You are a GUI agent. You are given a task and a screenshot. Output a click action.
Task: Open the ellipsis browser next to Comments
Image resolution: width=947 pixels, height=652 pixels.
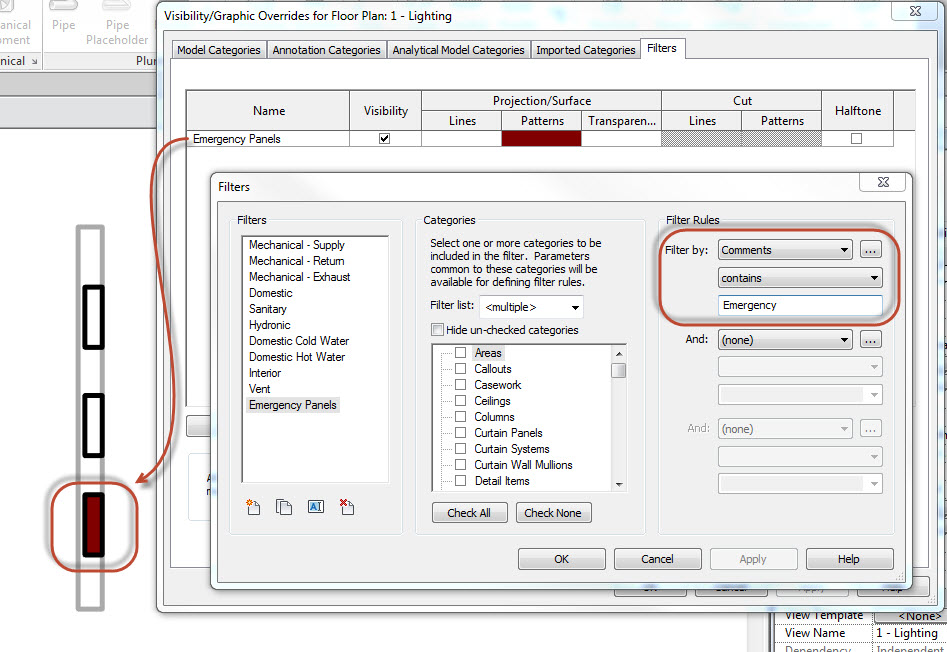(870, 250)
